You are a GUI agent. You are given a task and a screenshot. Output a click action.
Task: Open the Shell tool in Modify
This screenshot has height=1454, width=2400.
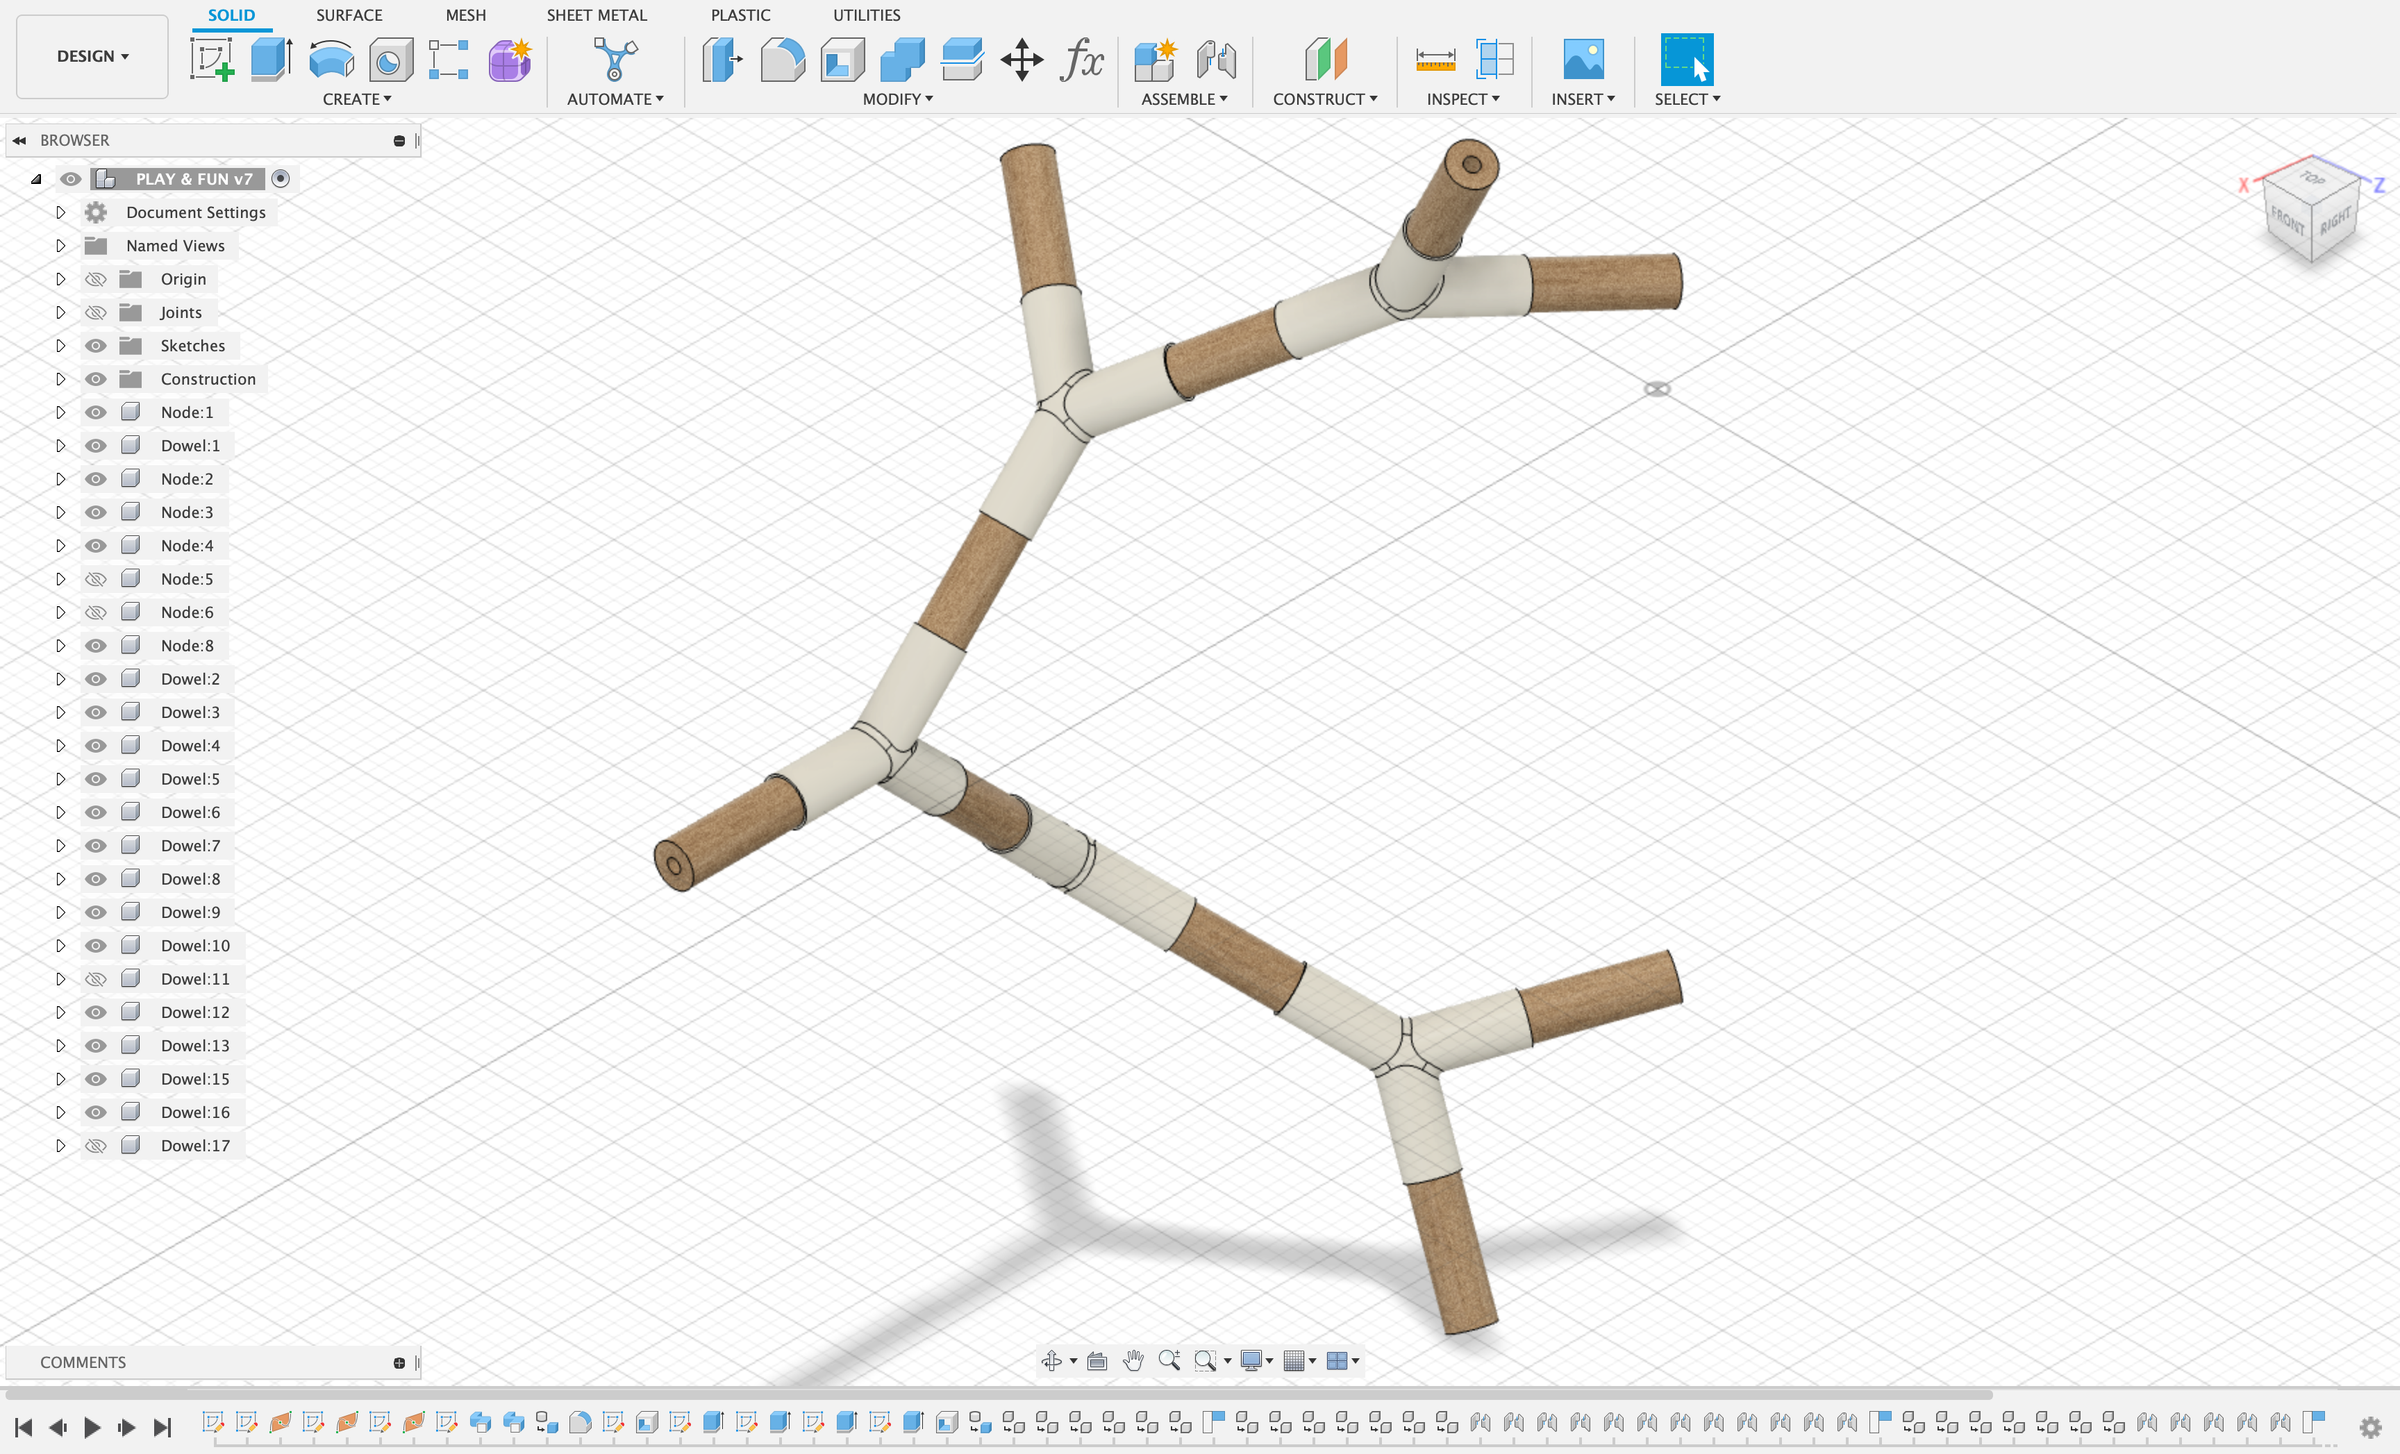[x=842, y=60]
